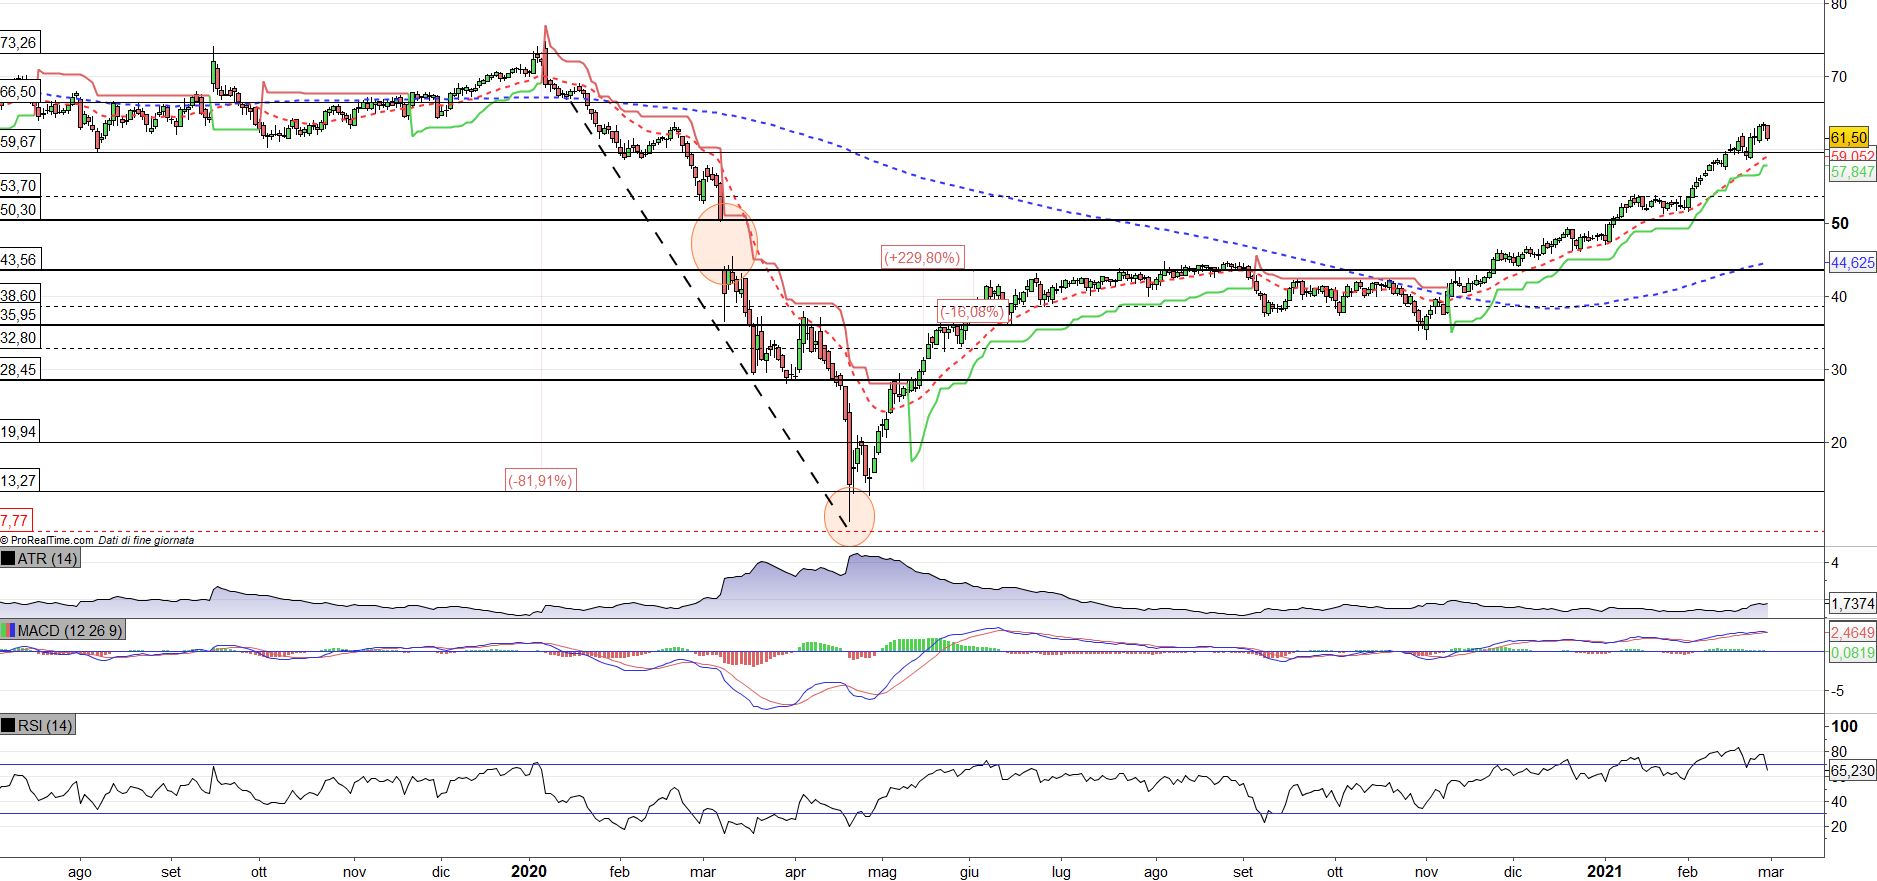Click the giu month label on time axis
The height and width of the screenshot is (881, 1877).
[x=969, y=872]
